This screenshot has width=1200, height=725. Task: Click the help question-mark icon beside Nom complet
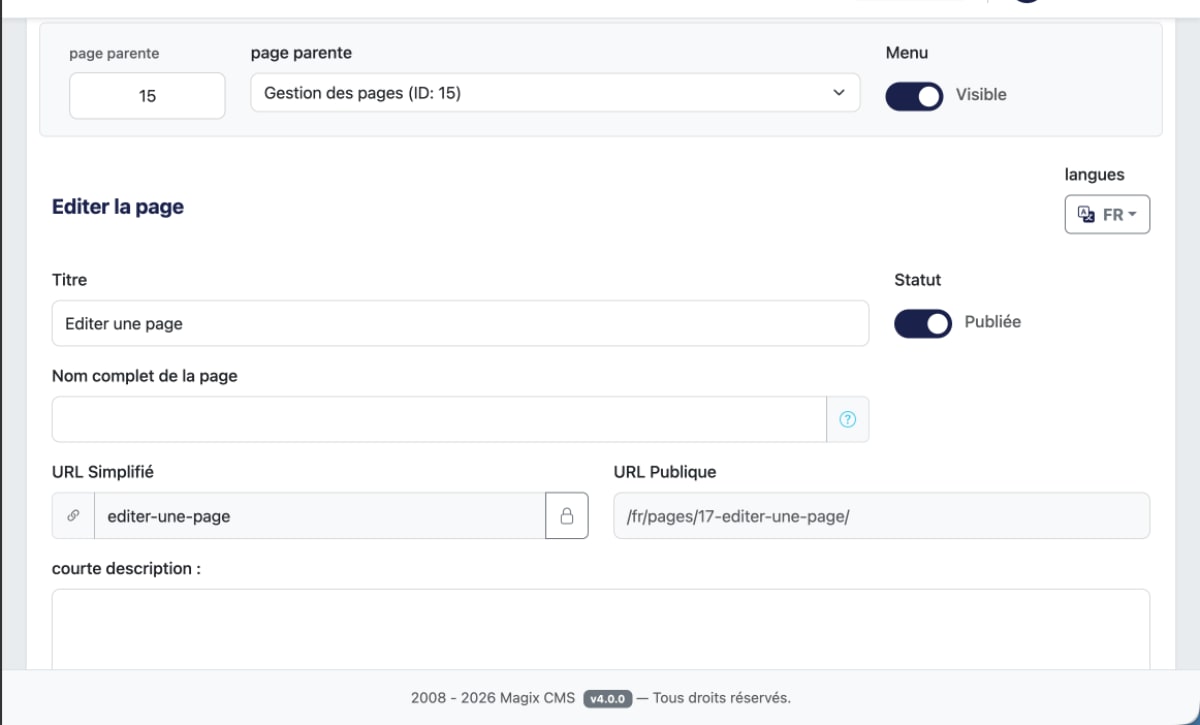click(x=848, y=420)
